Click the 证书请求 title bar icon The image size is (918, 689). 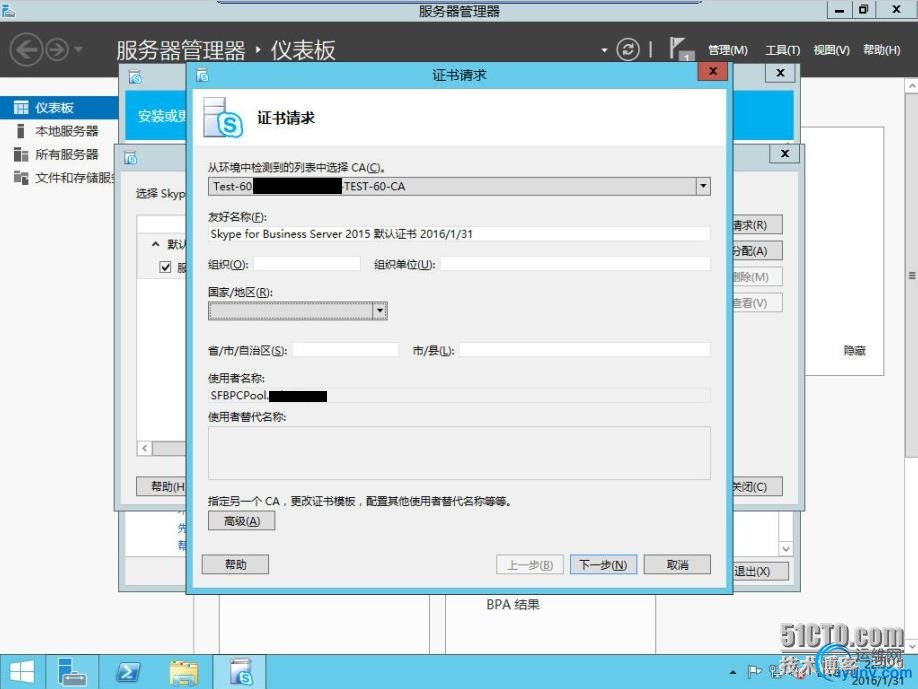point(203,76)
